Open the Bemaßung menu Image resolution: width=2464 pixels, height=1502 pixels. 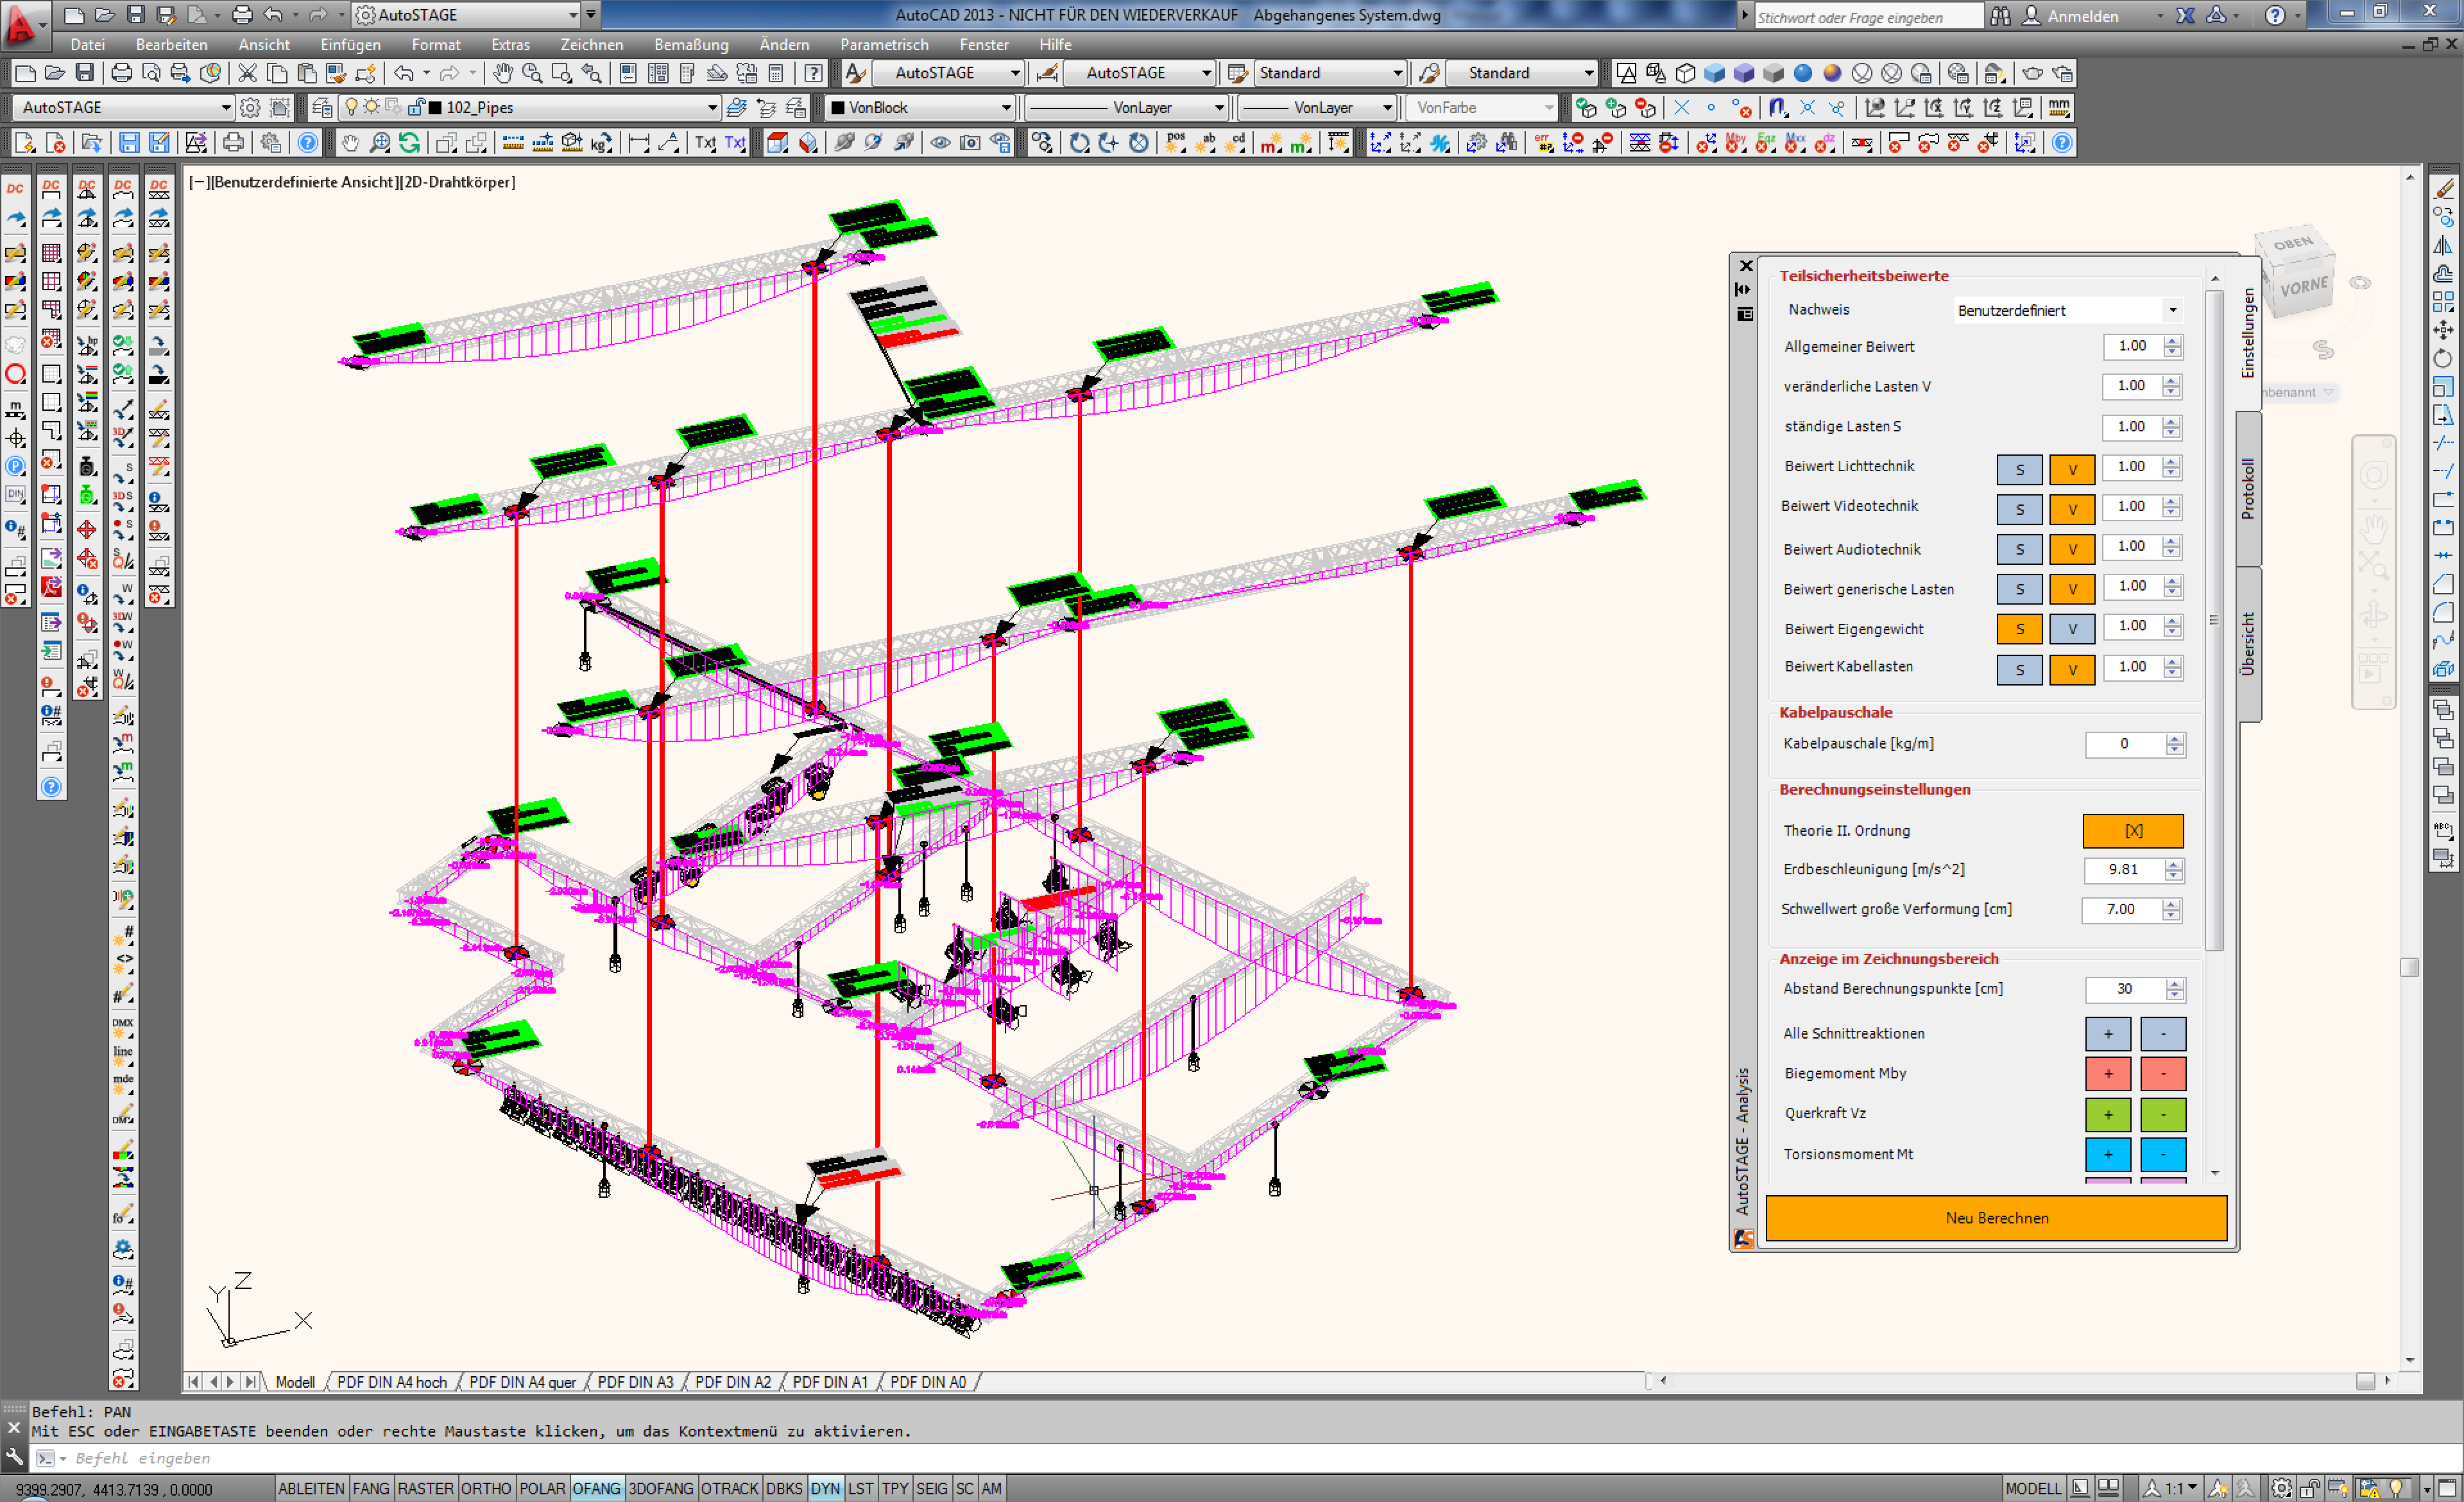[x=691, y=44]
